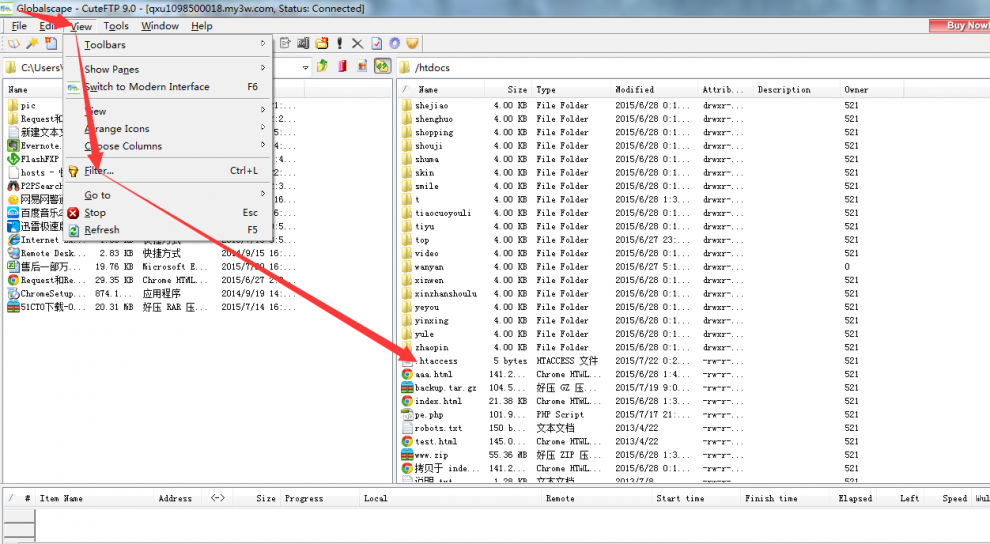Sort remote files by Modified column

[635, 90]
